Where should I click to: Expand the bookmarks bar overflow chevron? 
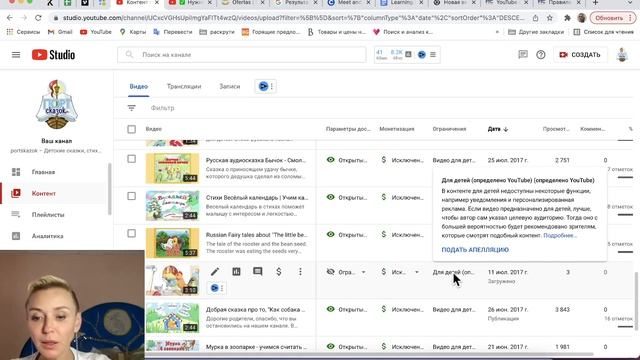pos(497,32)
